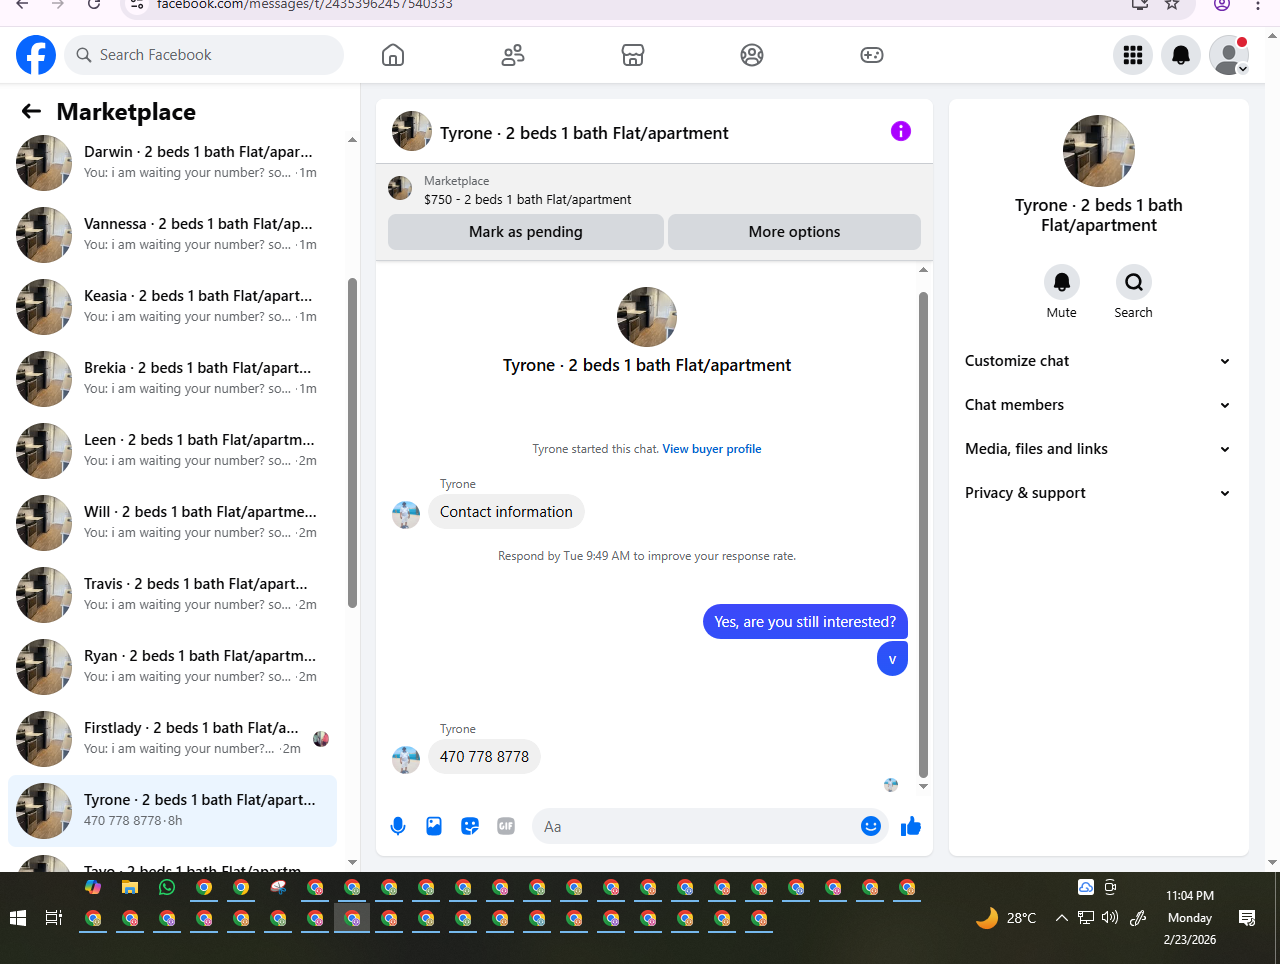The image size is (1280, 964).
Task: Open the Darwin conversation
Action: click(172, 162)
